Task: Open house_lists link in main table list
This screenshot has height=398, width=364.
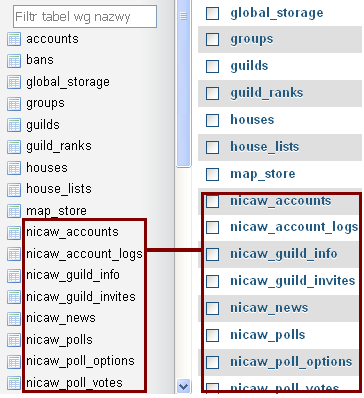Action: point(264,146)
